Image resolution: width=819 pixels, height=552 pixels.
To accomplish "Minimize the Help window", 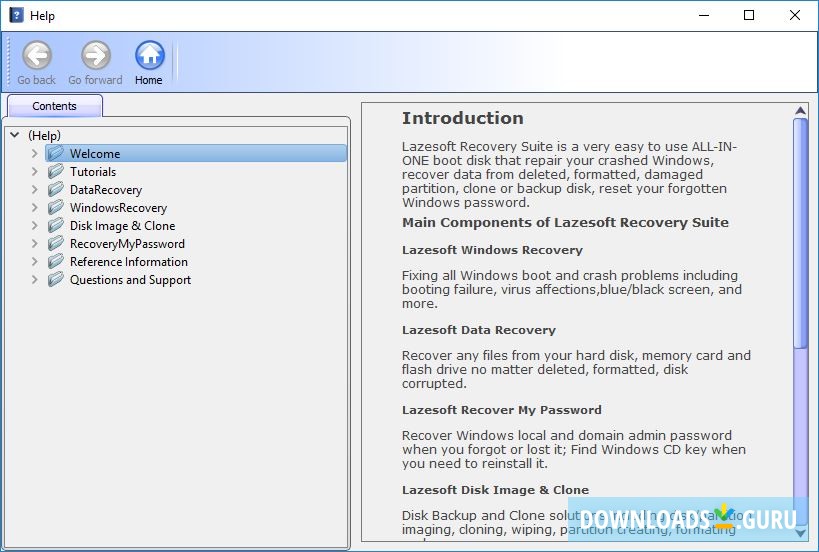I will 704,15.
